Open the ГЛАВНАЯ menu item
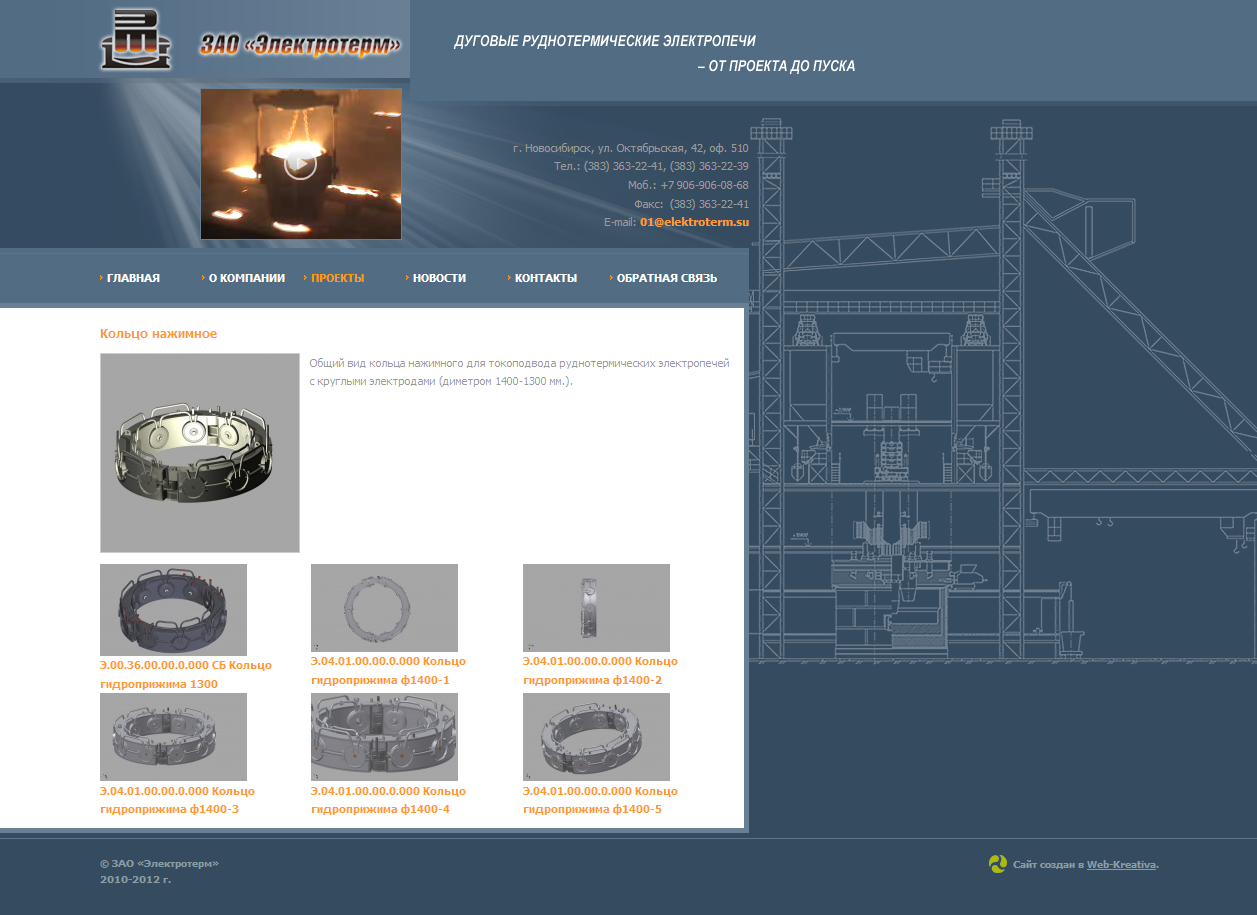 point(133,278)
